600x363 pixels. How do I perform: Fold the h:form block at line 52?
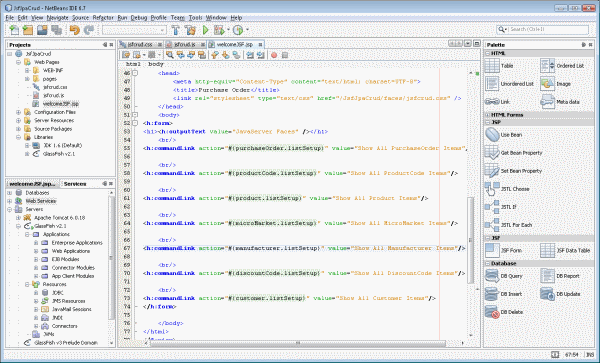click(135, 123)
